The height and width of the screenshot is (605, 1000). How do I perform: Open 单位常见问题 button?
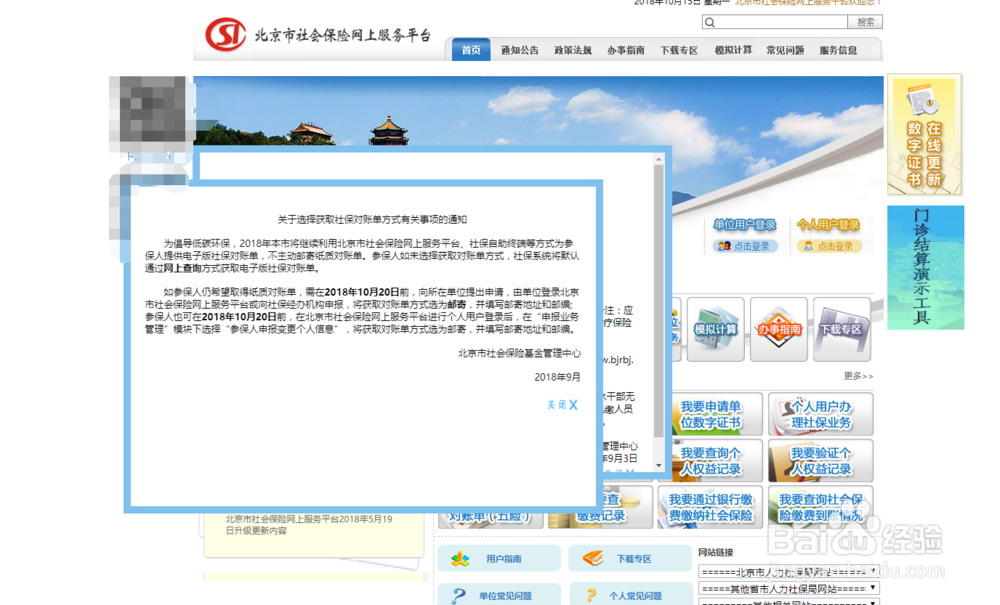tap(499, 595)
